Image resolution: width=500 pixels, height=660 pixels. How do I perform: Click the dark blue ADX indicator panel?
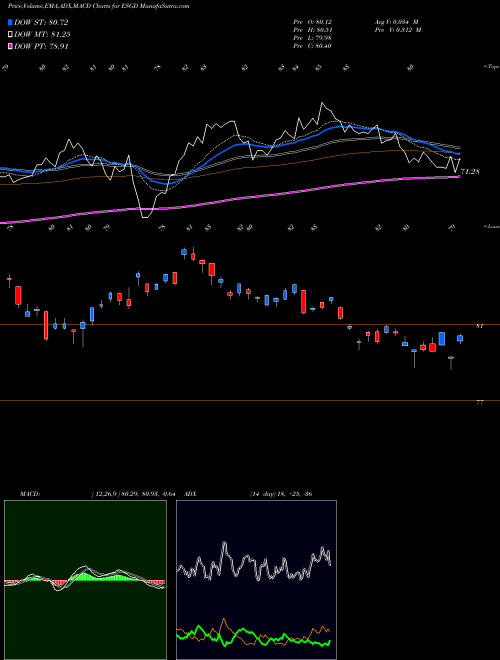coord(256,580)
